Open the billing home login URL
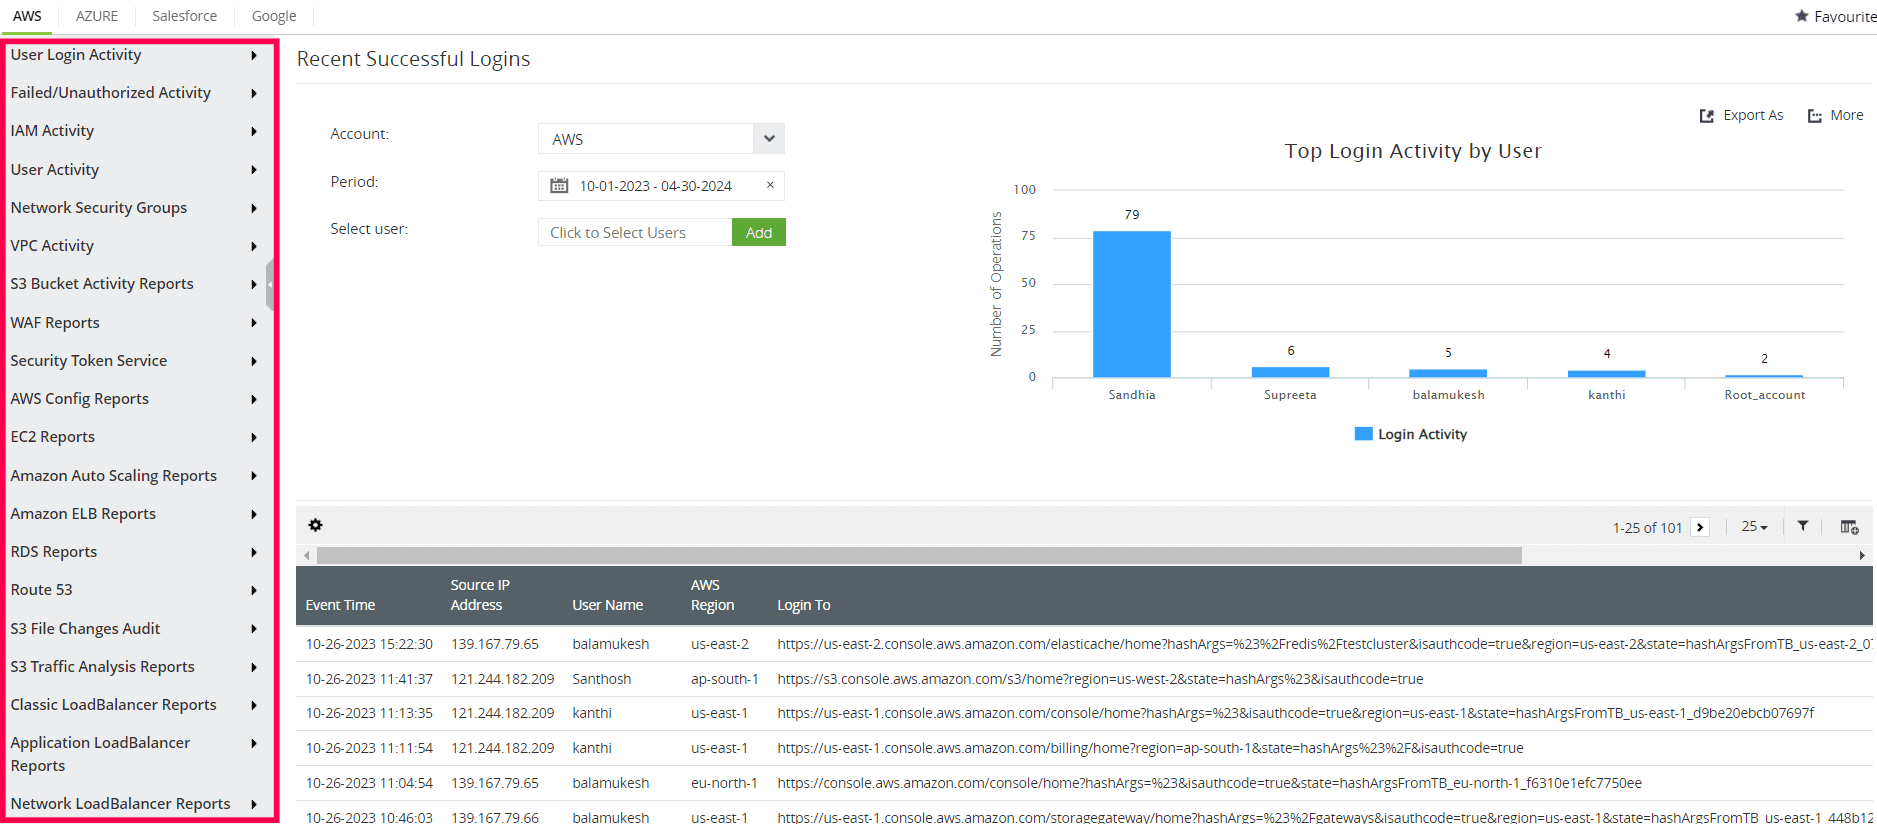The width and height of the screenshot is (1877, 824). tap(1150, 748)
